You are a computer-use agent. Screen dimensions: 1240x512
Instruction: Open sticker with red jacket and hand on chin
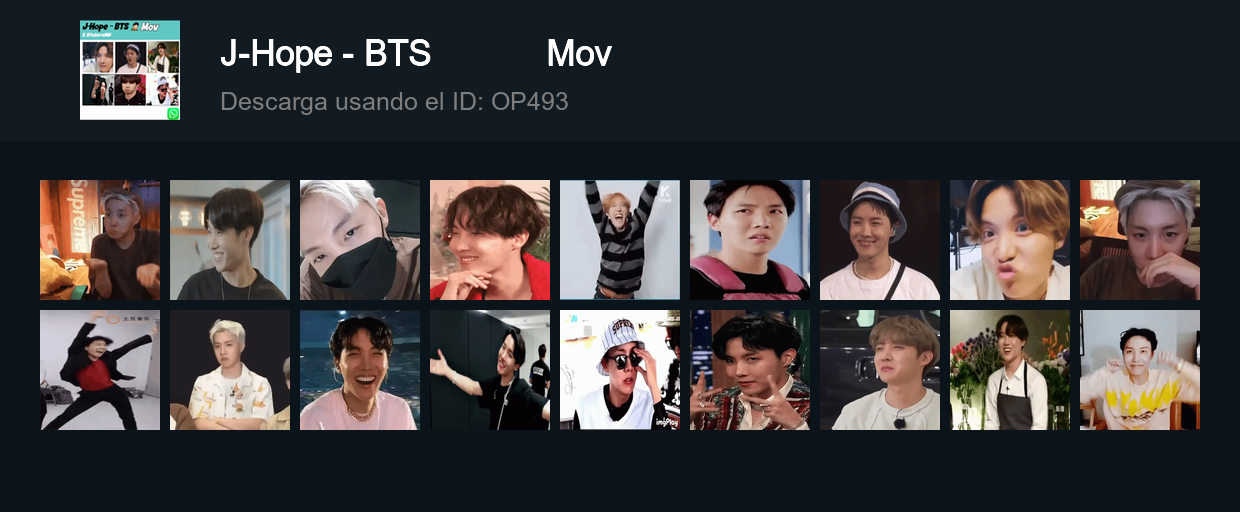[490, 240]
